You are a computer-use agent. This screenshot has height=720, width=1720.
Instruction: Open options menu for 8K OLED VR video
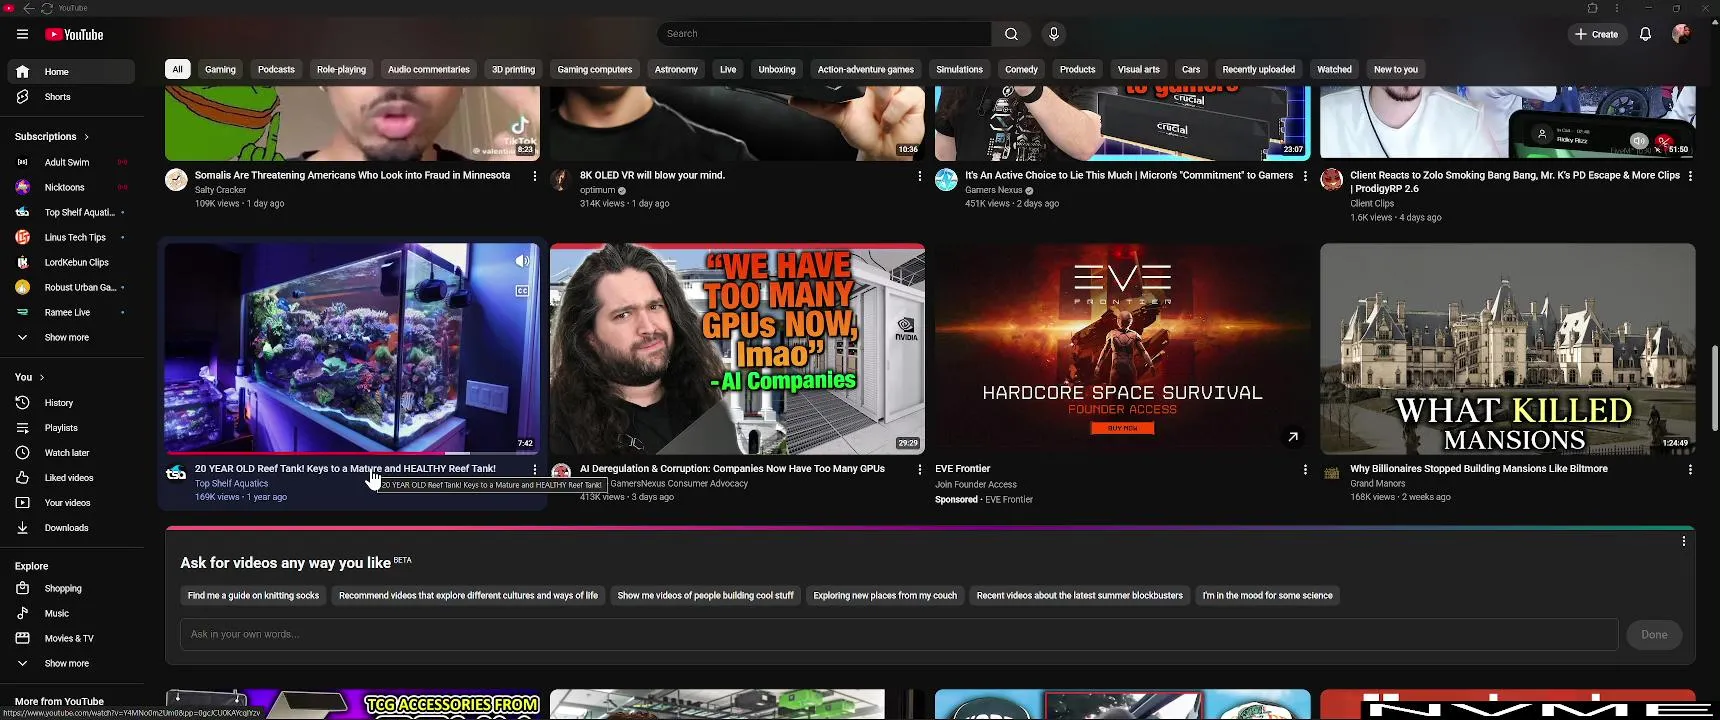920,176
